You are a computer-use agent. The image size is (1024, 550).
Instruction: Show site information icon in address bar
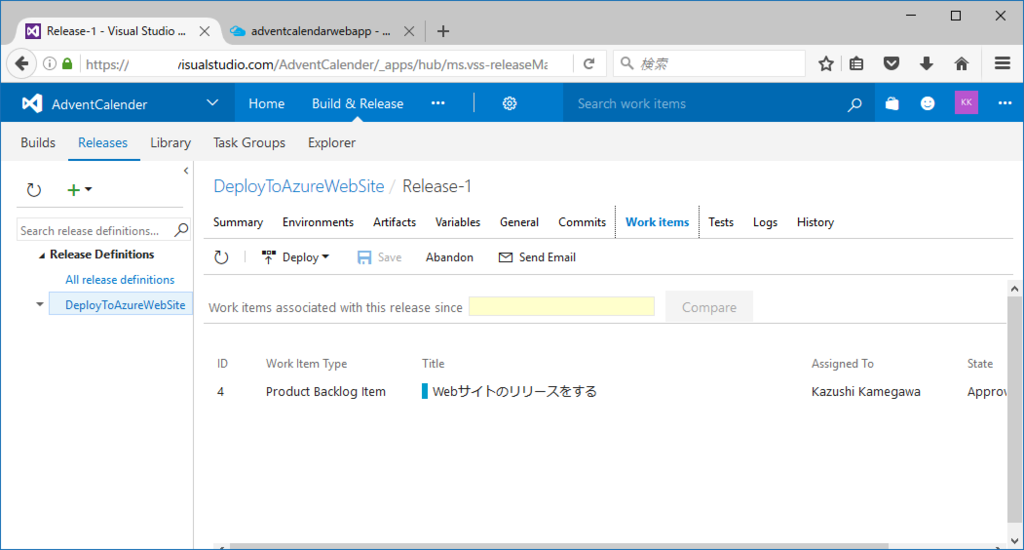pos(50,63)
